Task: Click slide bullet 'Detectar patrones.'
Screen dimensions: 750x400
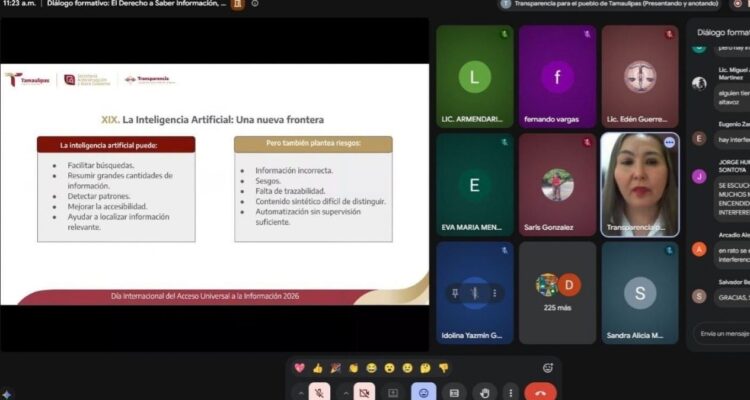Action: coord(99,196)
